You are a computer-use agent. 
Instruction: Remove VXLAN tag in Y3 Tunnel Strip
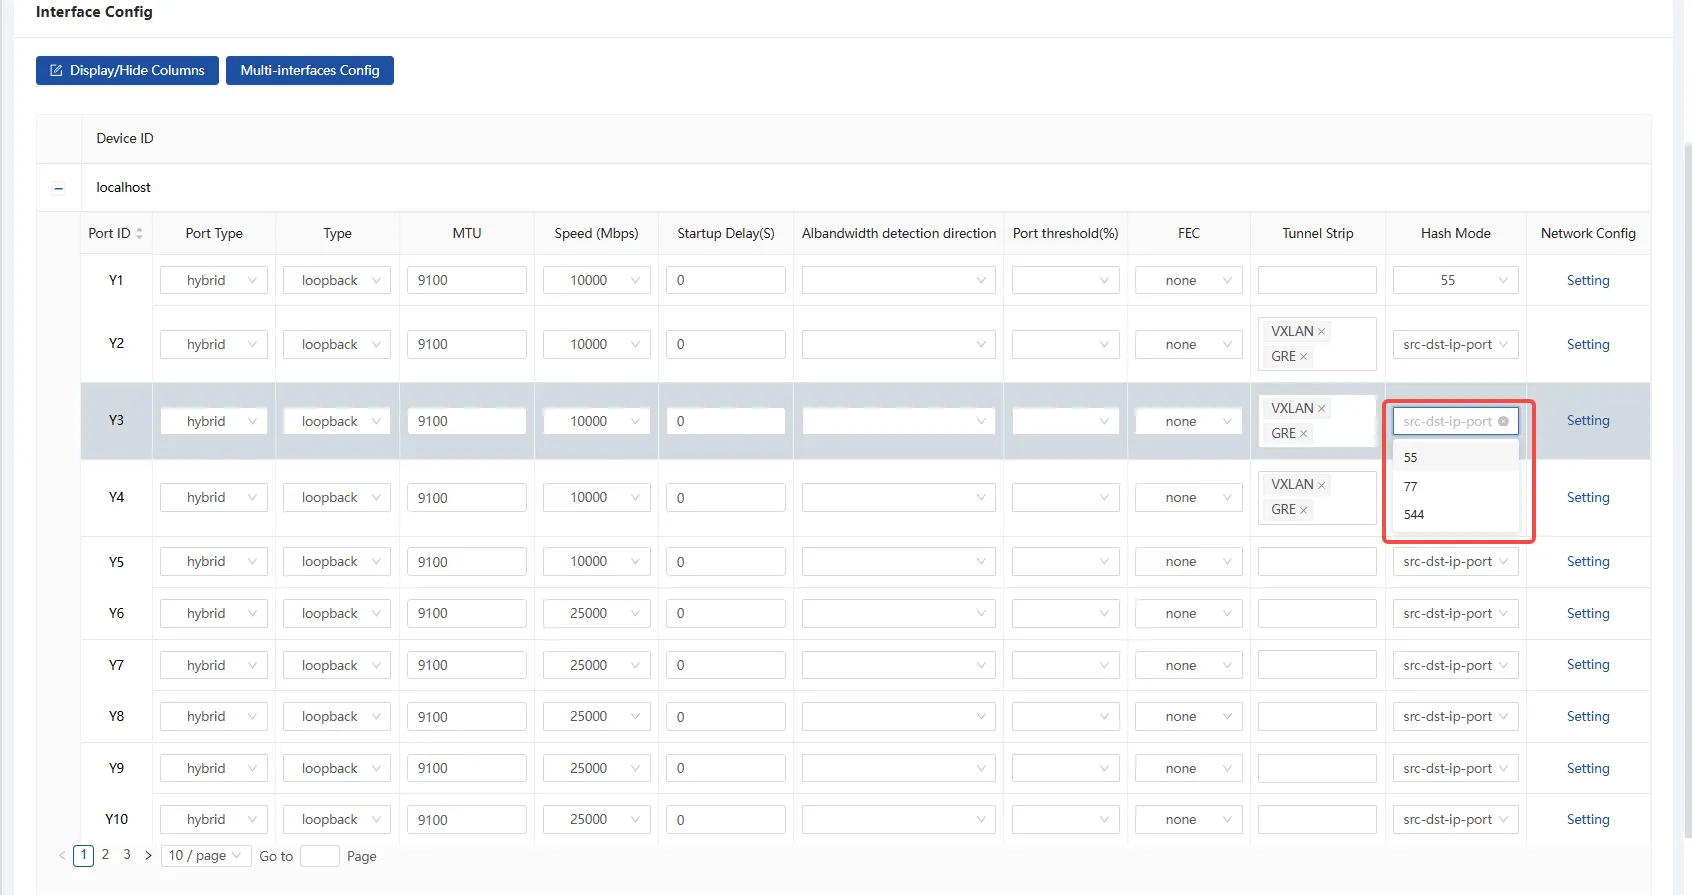(1321, 409)
